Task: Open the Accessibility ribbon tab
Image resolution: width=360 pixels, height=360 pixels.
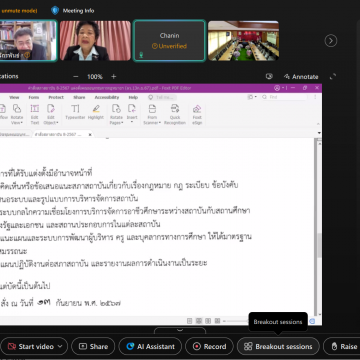Action: pos(107,97)
